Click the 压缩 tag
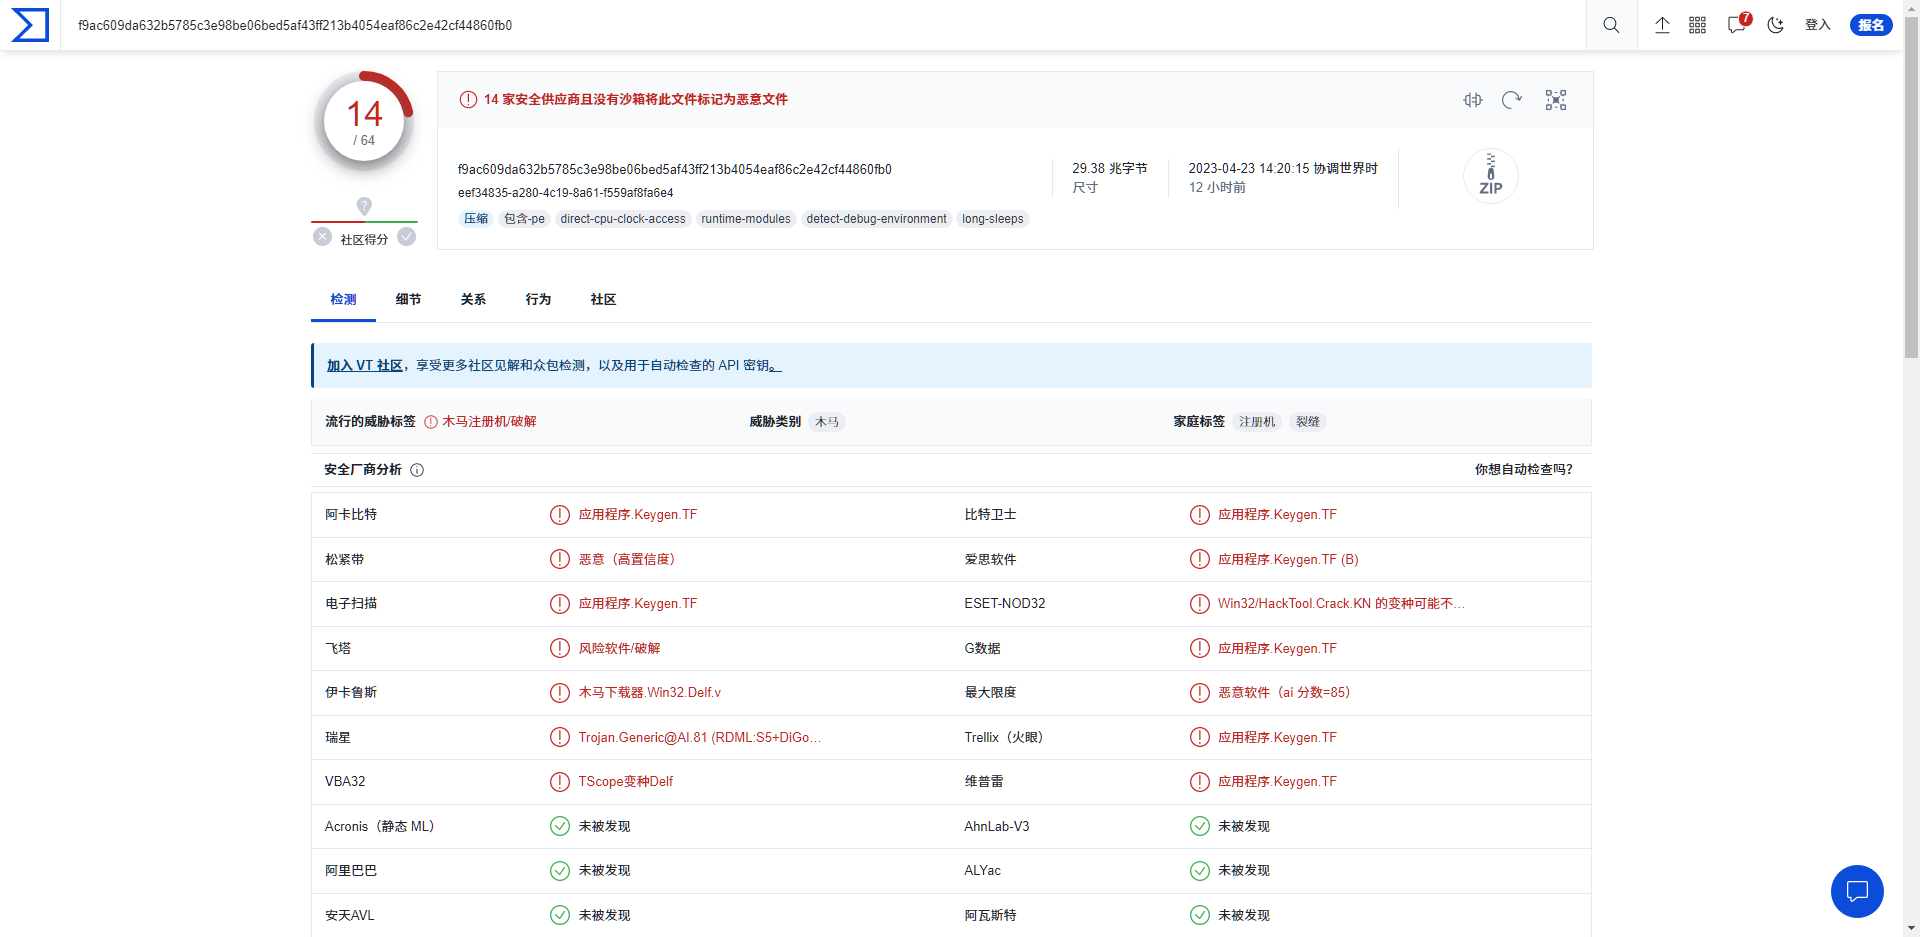Image resolution: width=1920 pixels, height=937 pixels. click(x=476, y=219)
